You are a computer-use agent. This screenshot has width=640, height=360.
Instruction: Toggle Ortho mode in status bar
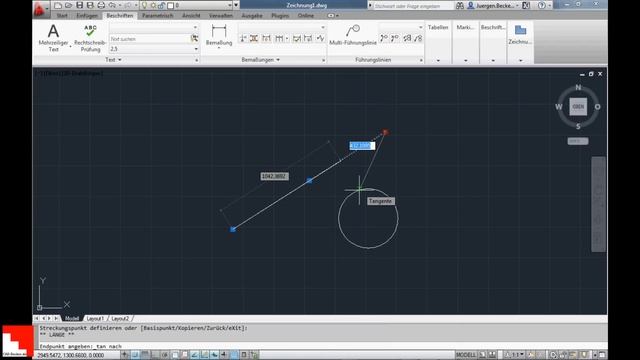[155, 355]
